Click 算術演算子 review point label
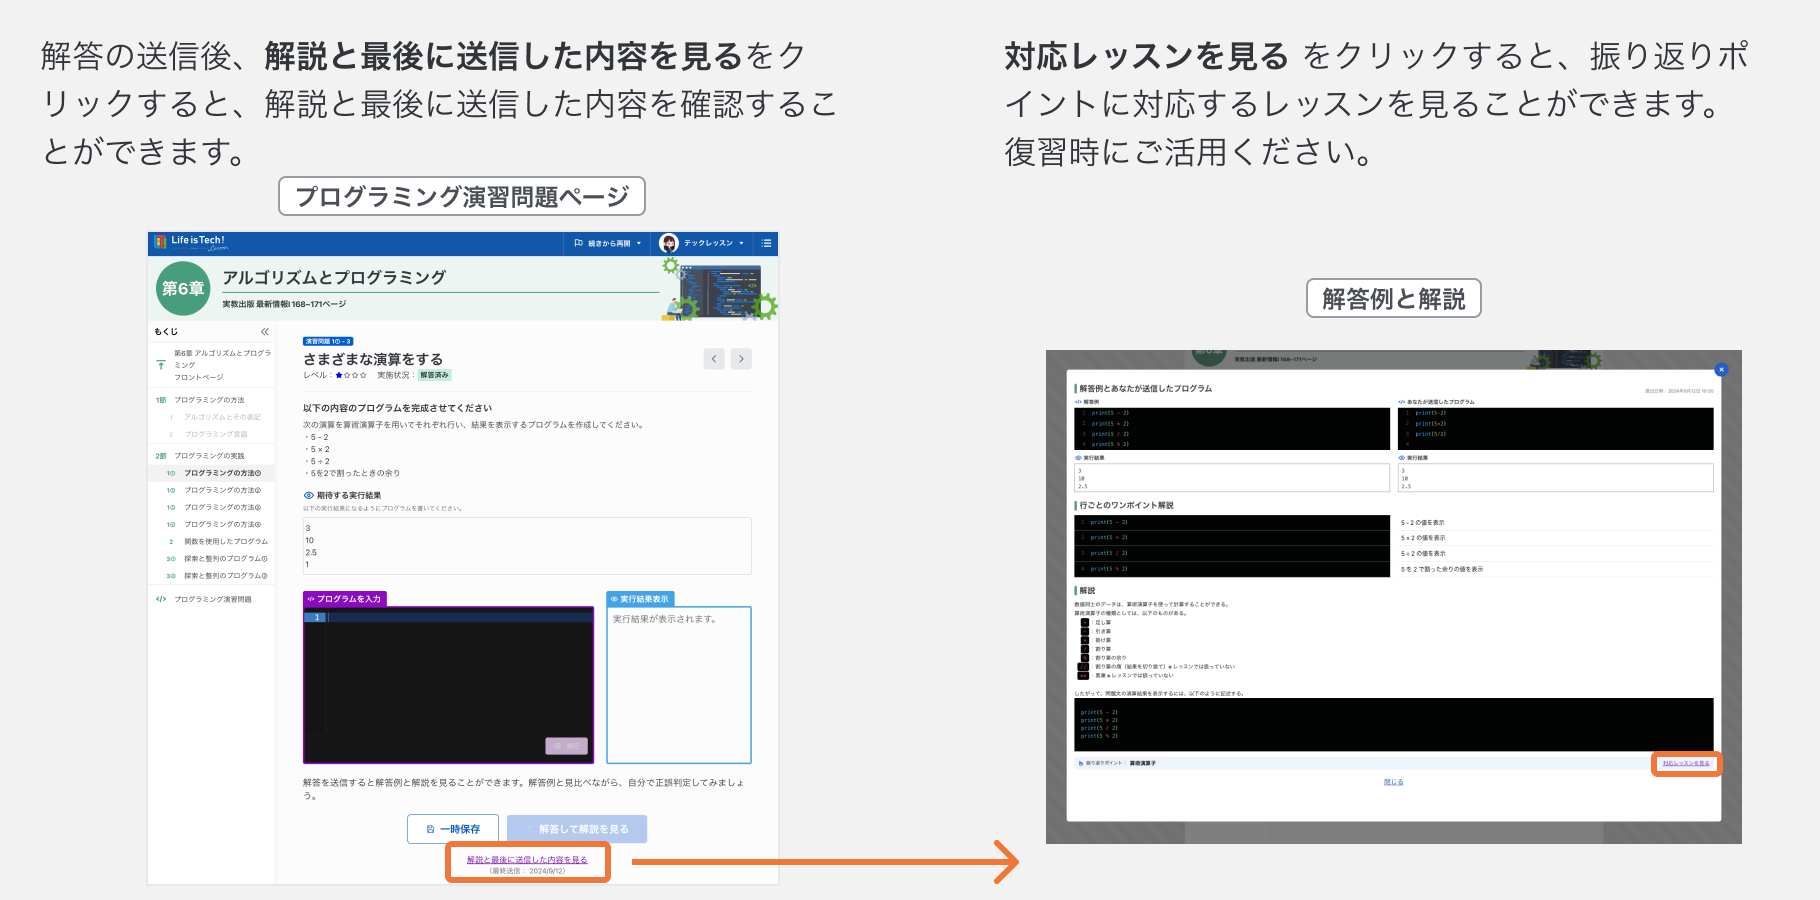 (1142, 763)
